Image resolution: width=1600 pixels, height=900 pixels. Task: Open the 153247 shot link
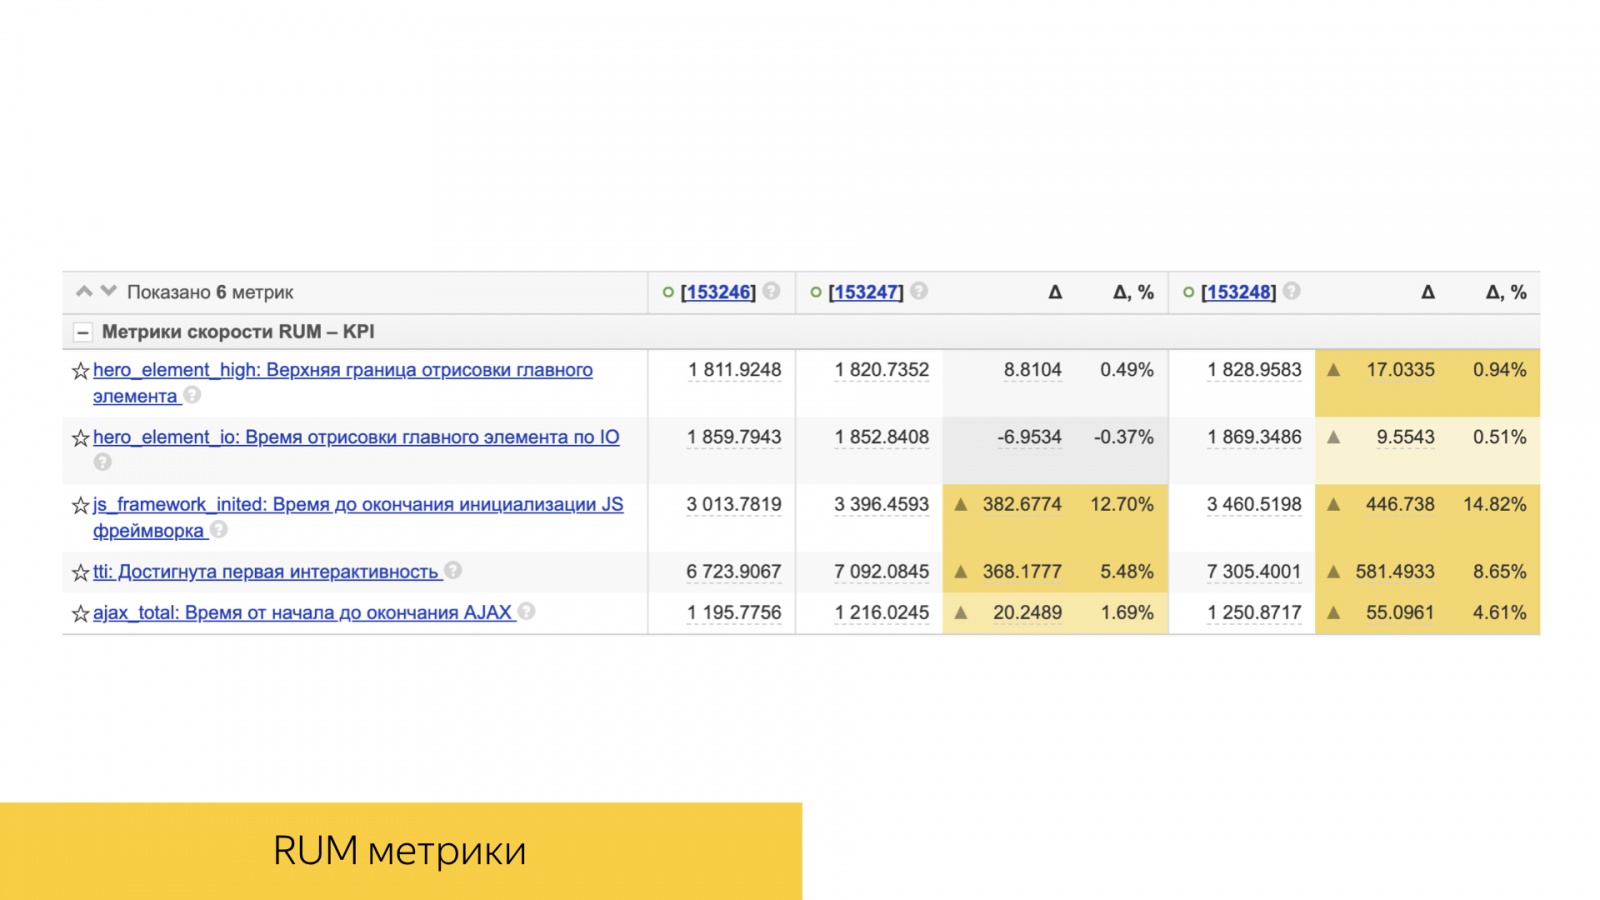point(866,292)
